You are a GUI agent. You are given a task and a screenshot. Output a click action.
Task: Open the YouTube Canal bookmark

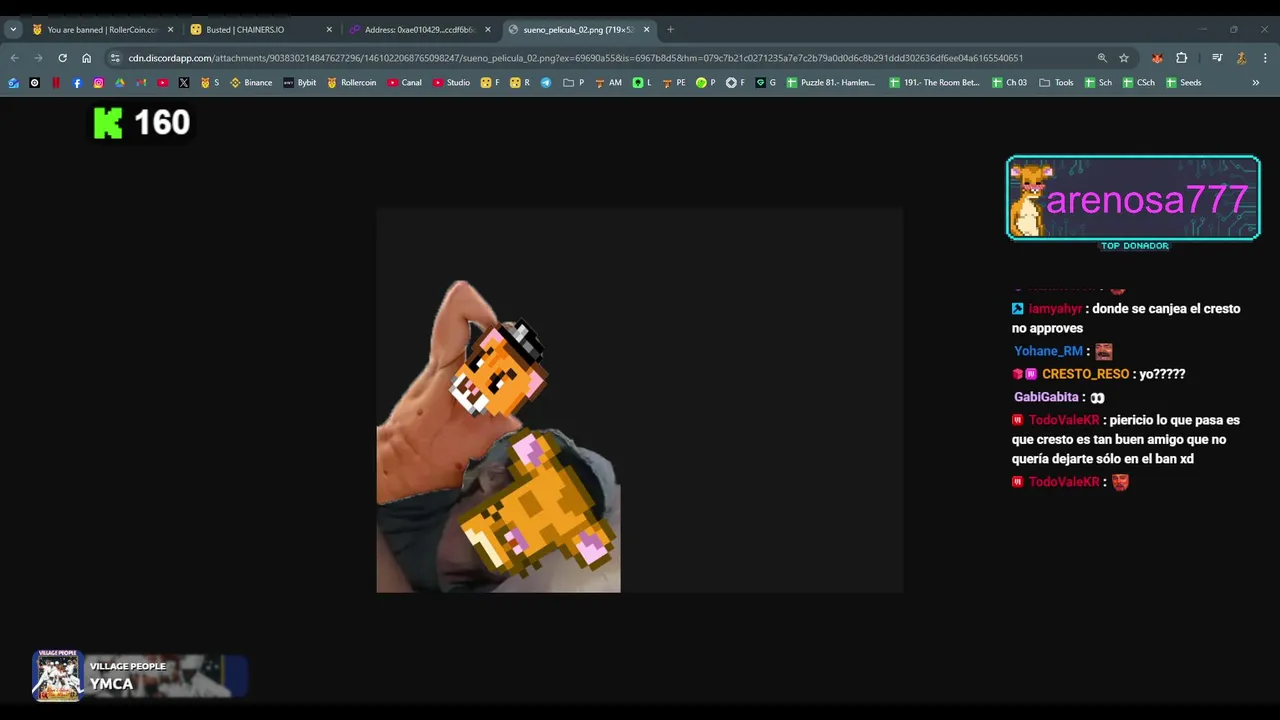click(405, 83)
